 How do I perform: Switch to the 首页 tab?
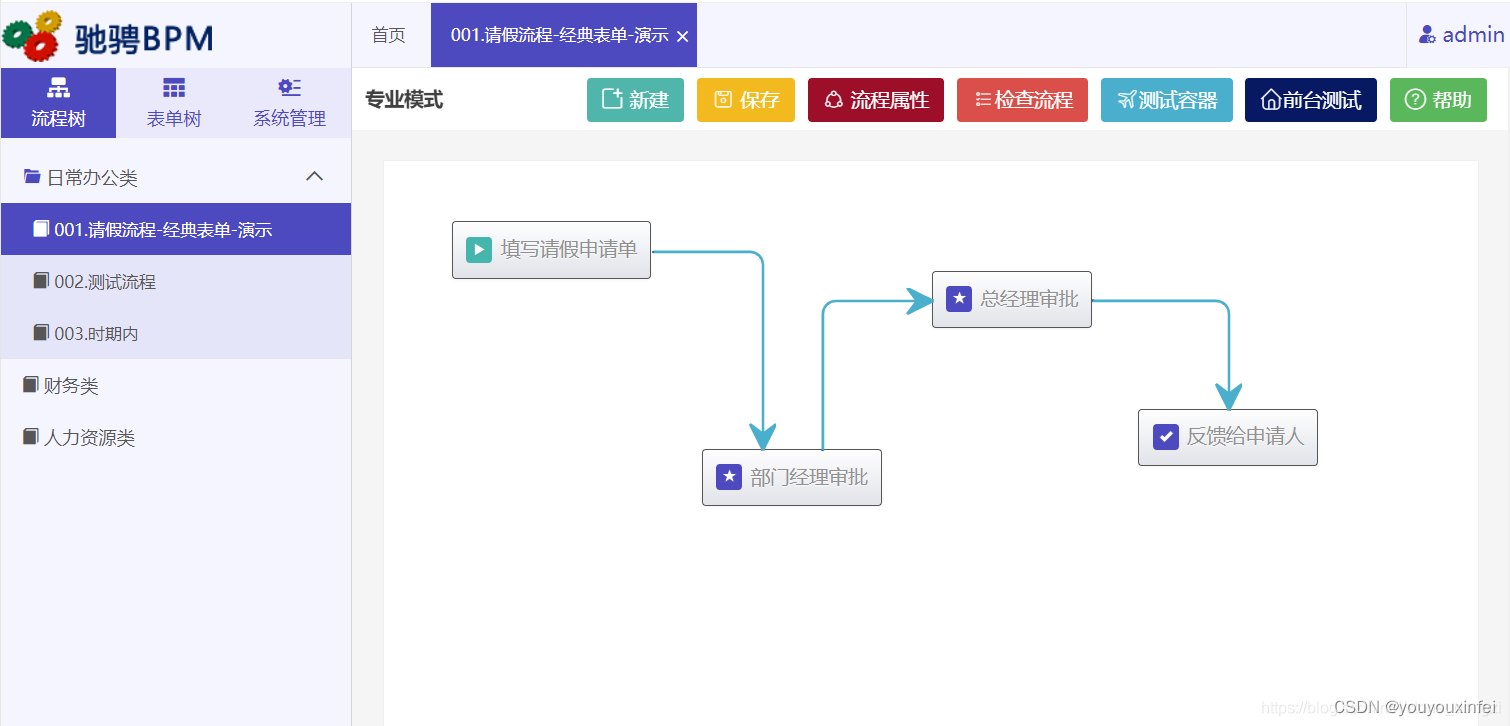pos(388,34)
